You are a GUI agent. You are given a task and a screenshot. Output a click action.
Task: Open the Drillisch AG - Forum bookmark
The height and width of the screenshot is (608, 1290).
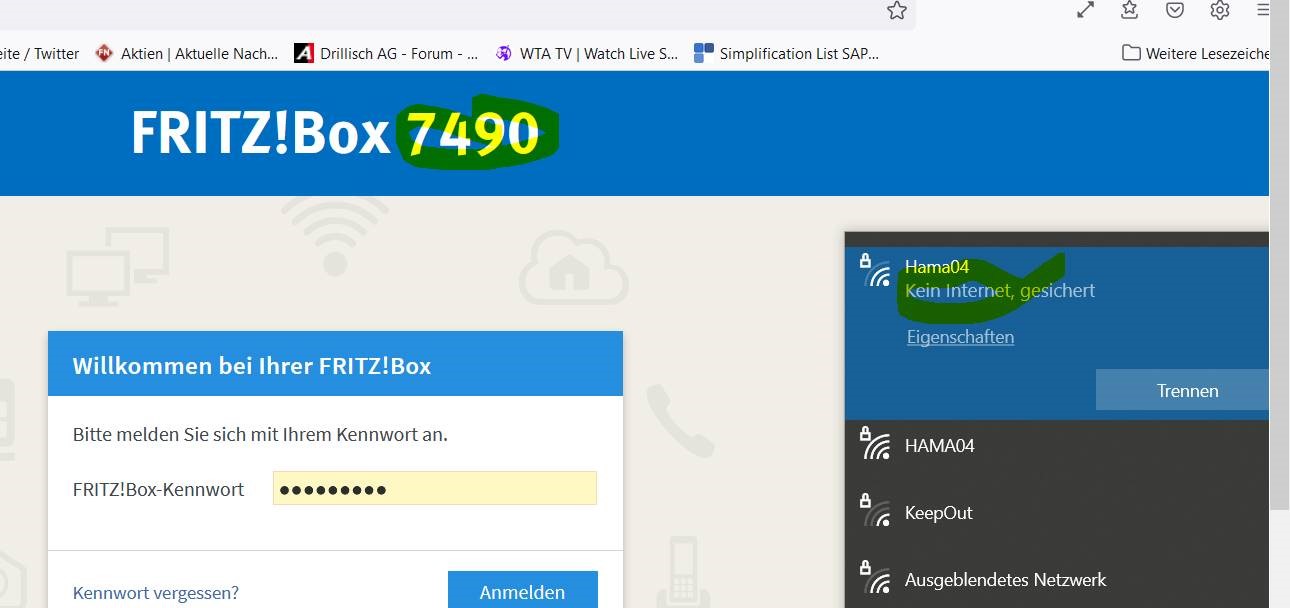386,54
